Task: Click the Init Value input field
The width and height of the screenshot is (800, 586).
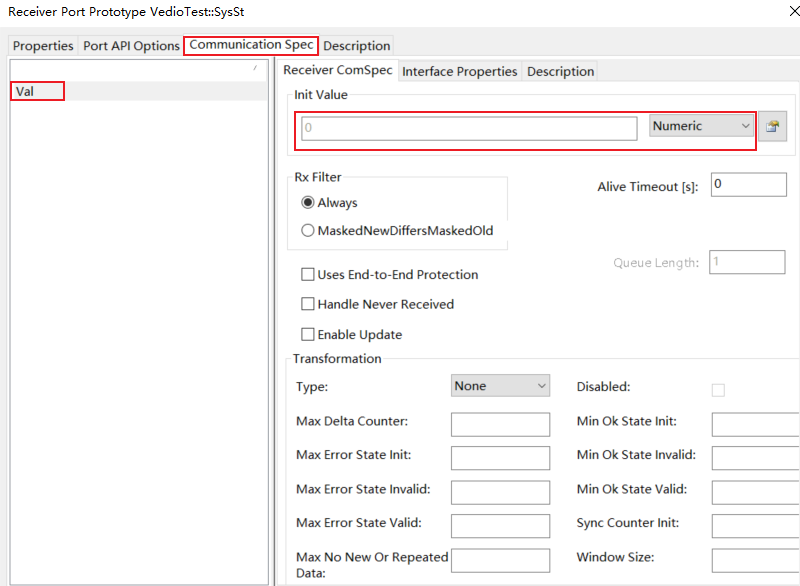Action: [x=465, y=127]
